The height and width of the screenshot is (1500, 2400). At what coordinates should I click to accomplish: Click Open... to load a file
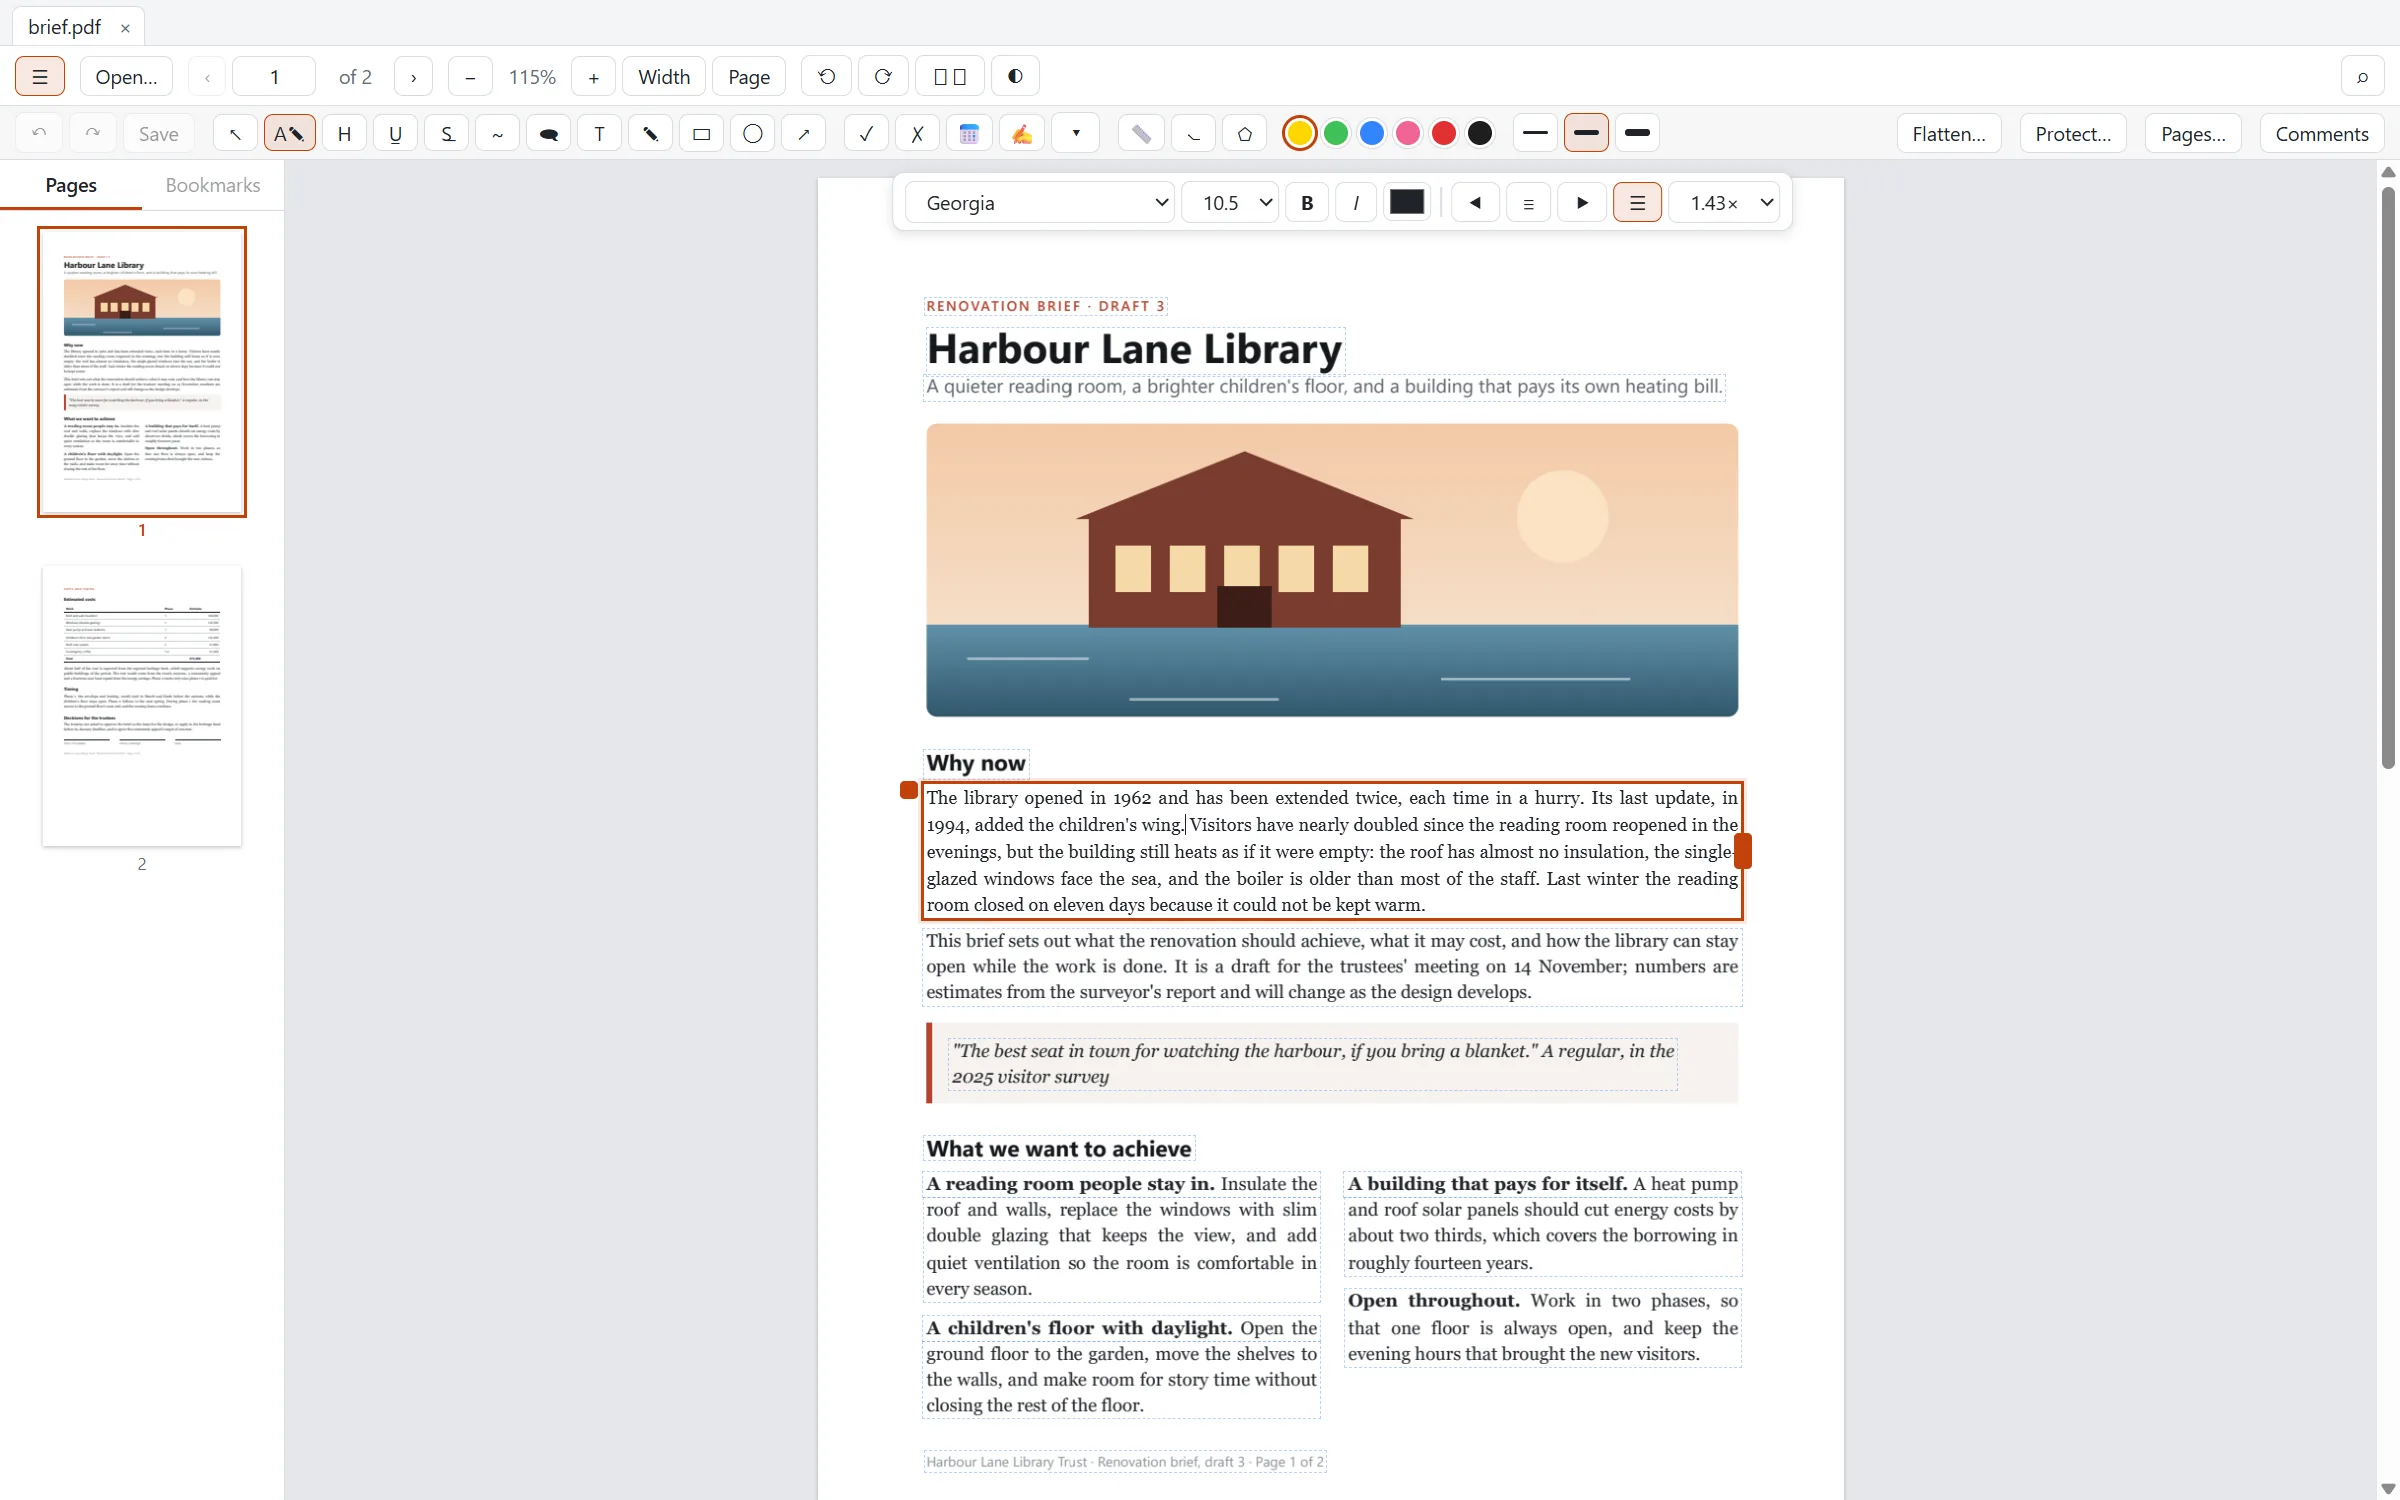(126, 77)
